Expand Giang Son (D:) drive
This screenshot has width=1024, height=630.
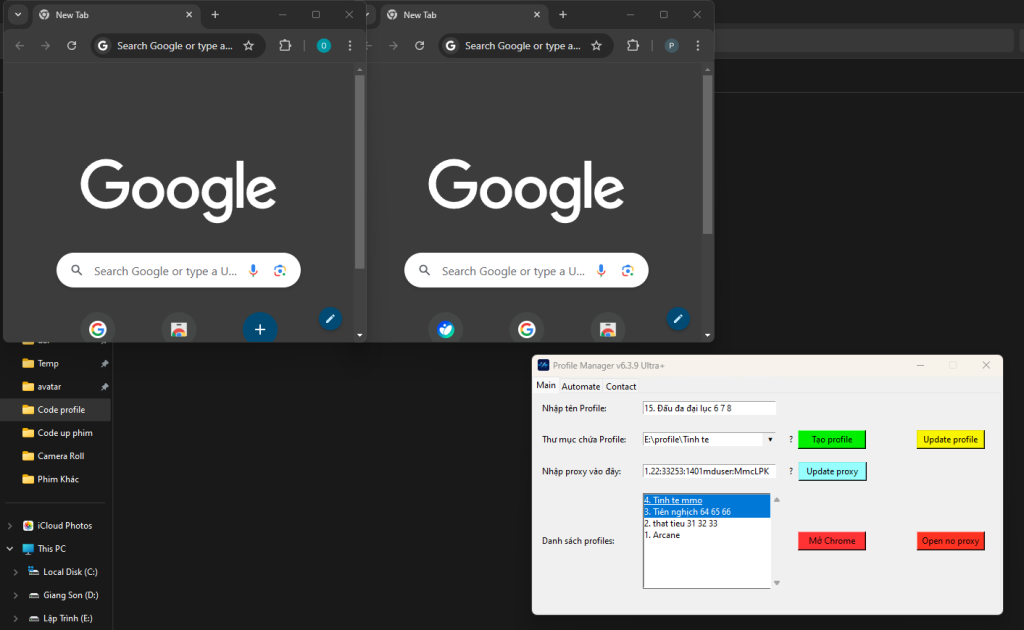click(16, 595)
